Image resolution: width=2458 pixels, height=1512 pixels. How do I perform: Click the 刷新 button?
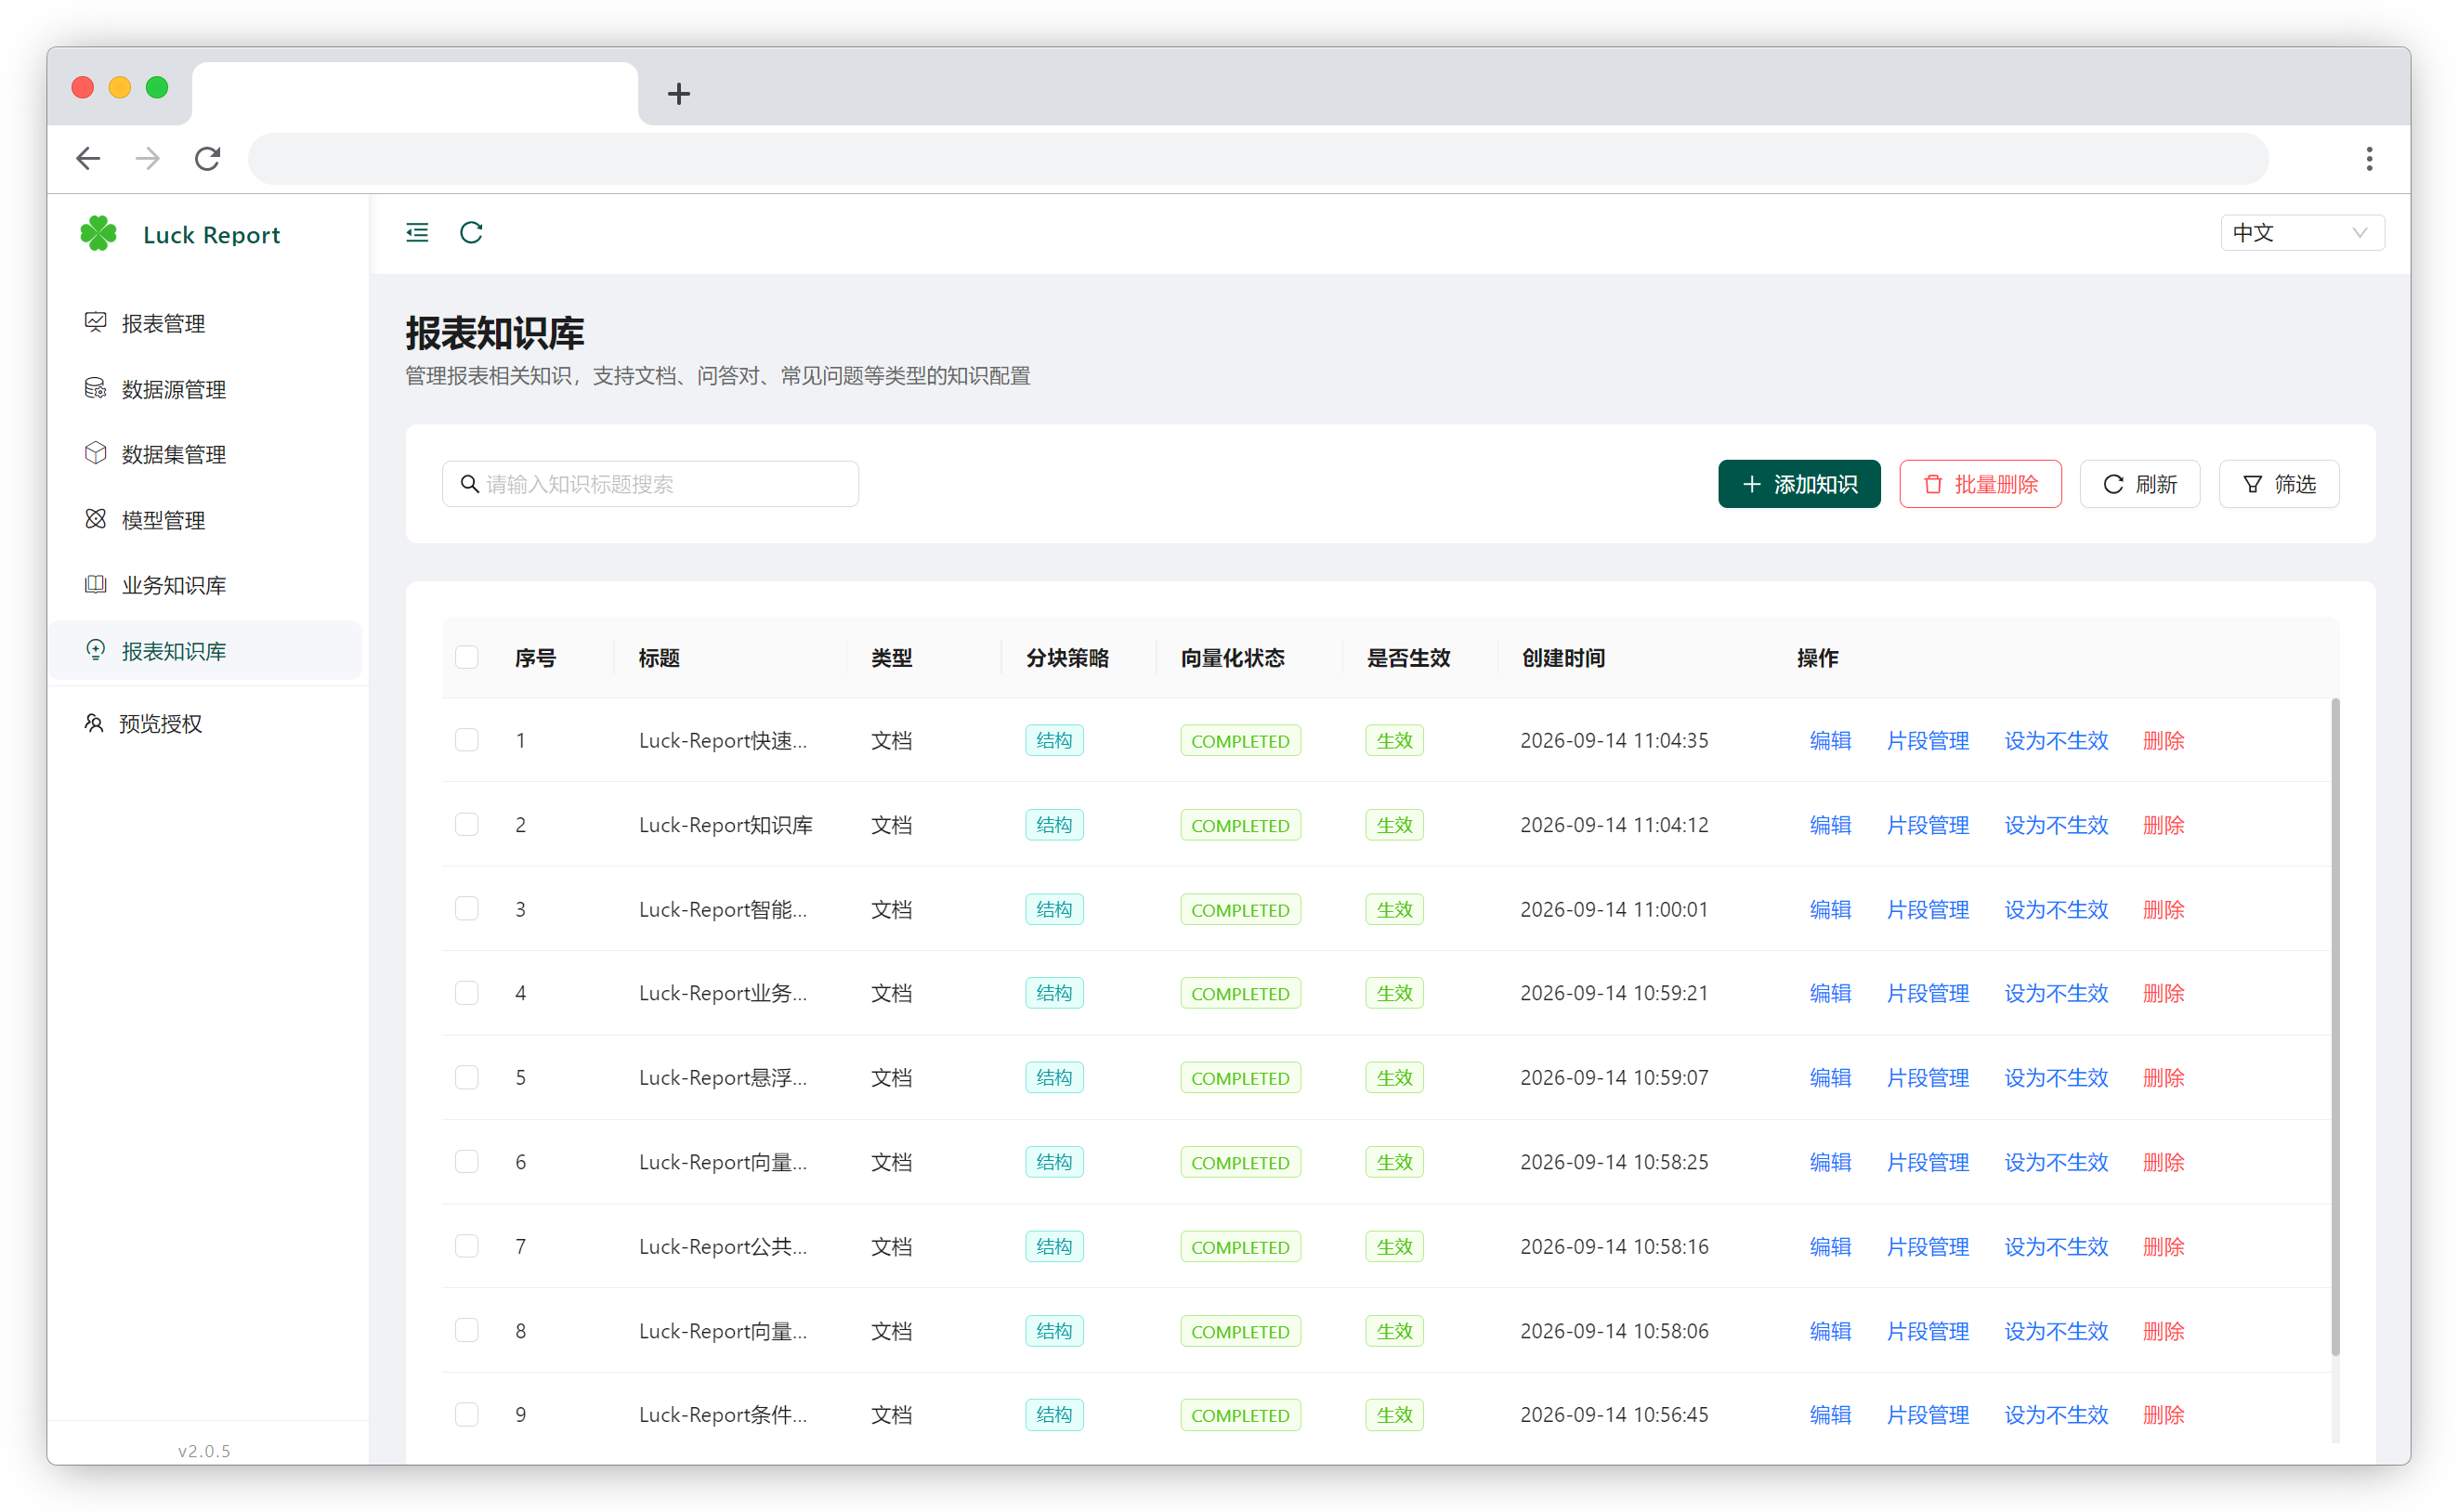[2140, 484]
